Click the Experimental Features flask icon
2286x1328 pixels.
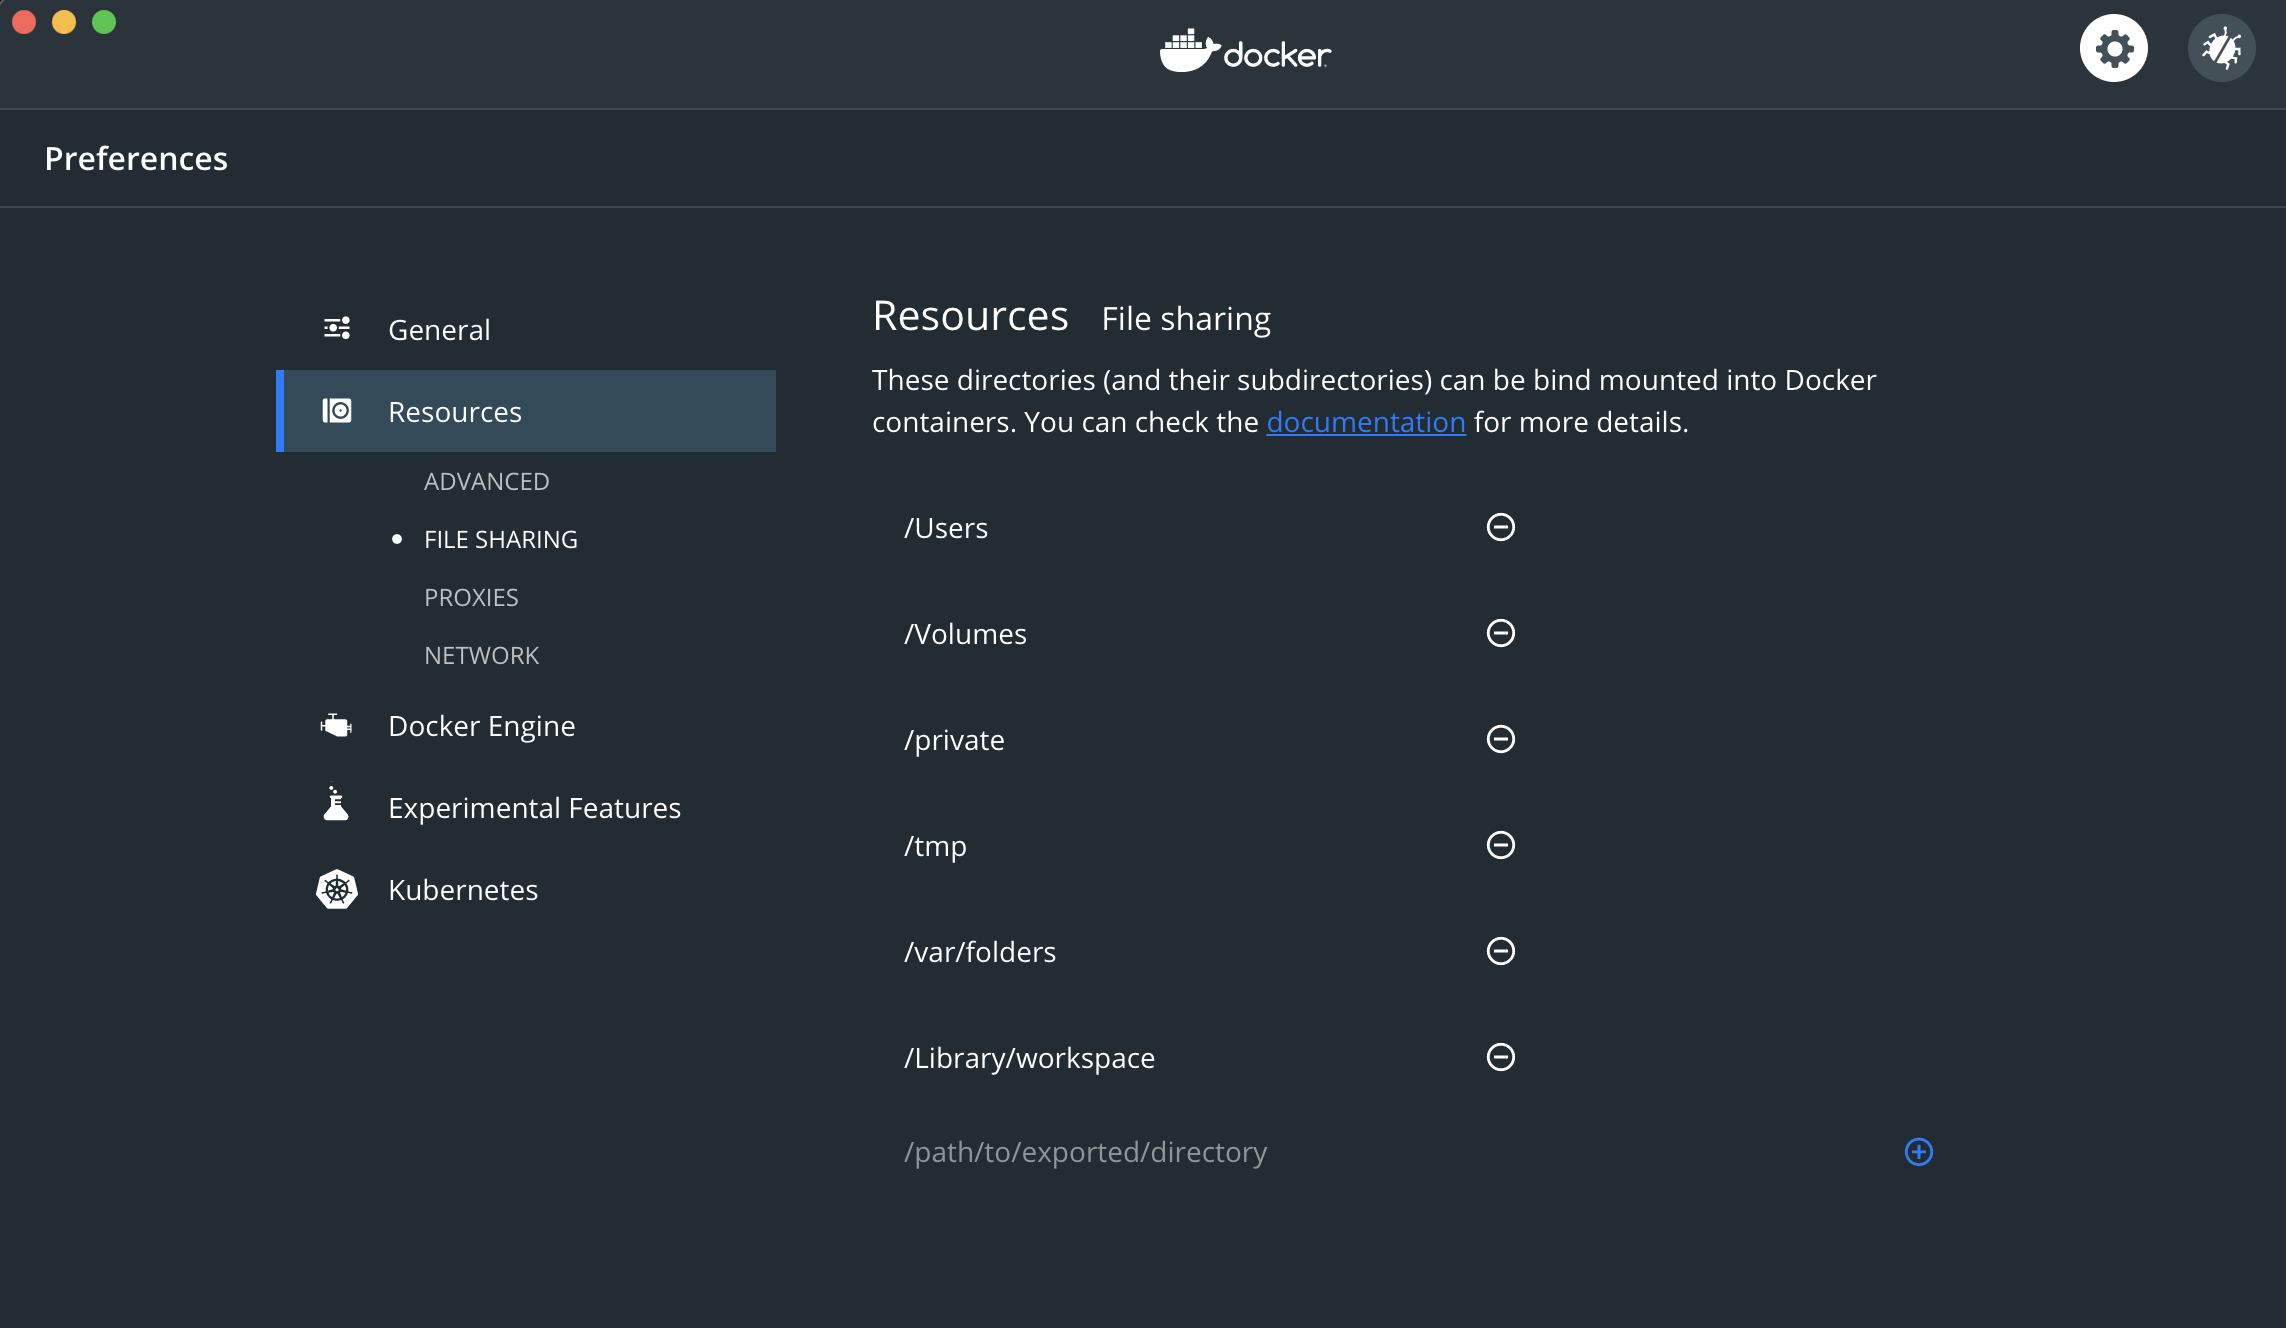pos(336,803)
